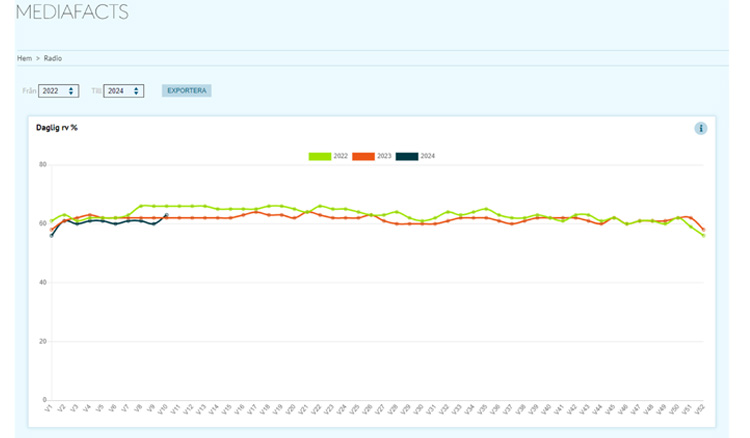Open the Till year dropdown
750x438 pixels.
point(124,91)
